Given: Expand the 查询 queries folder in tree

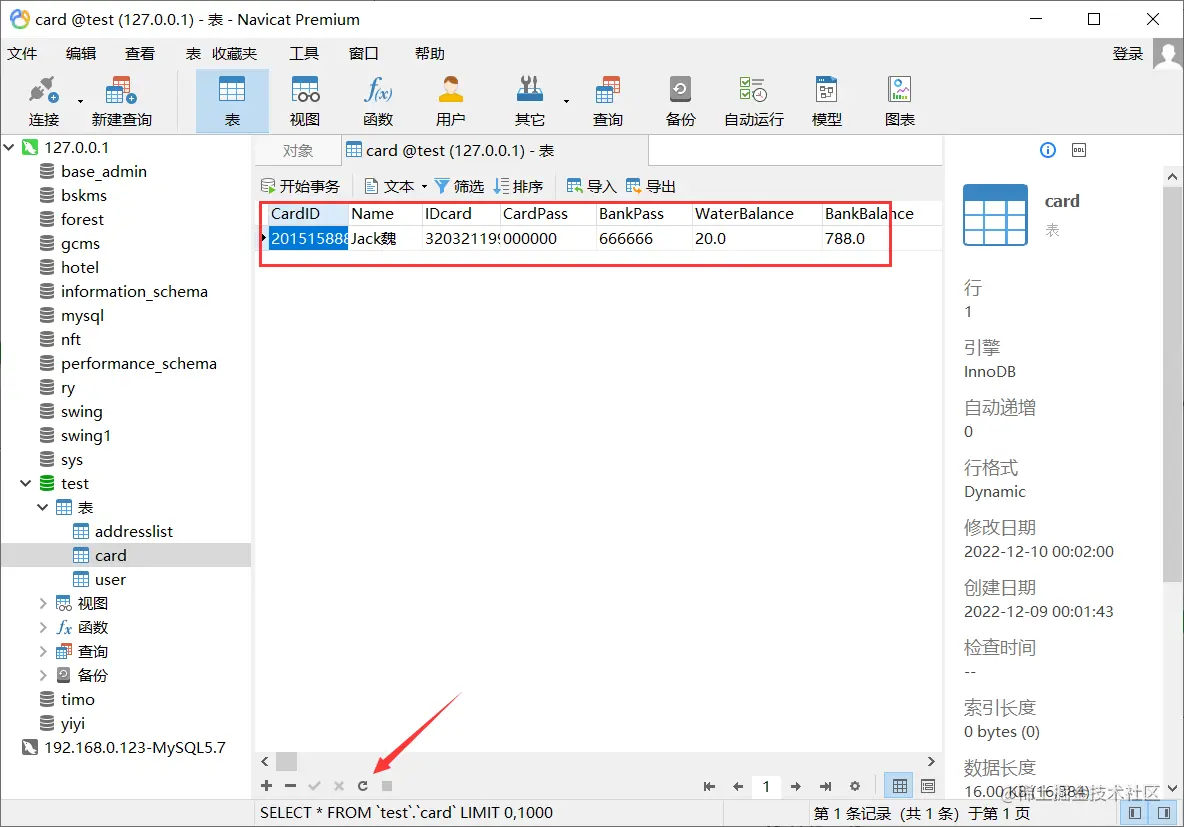Looking at the screenshot, I should [42, 652].
